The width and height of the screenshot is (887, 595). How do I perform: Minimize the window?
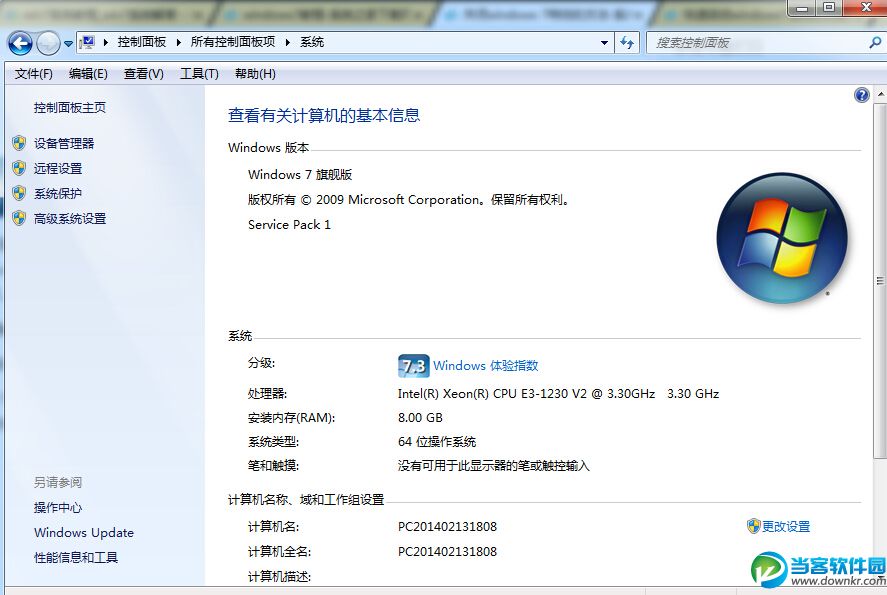[x=801, y=8]
